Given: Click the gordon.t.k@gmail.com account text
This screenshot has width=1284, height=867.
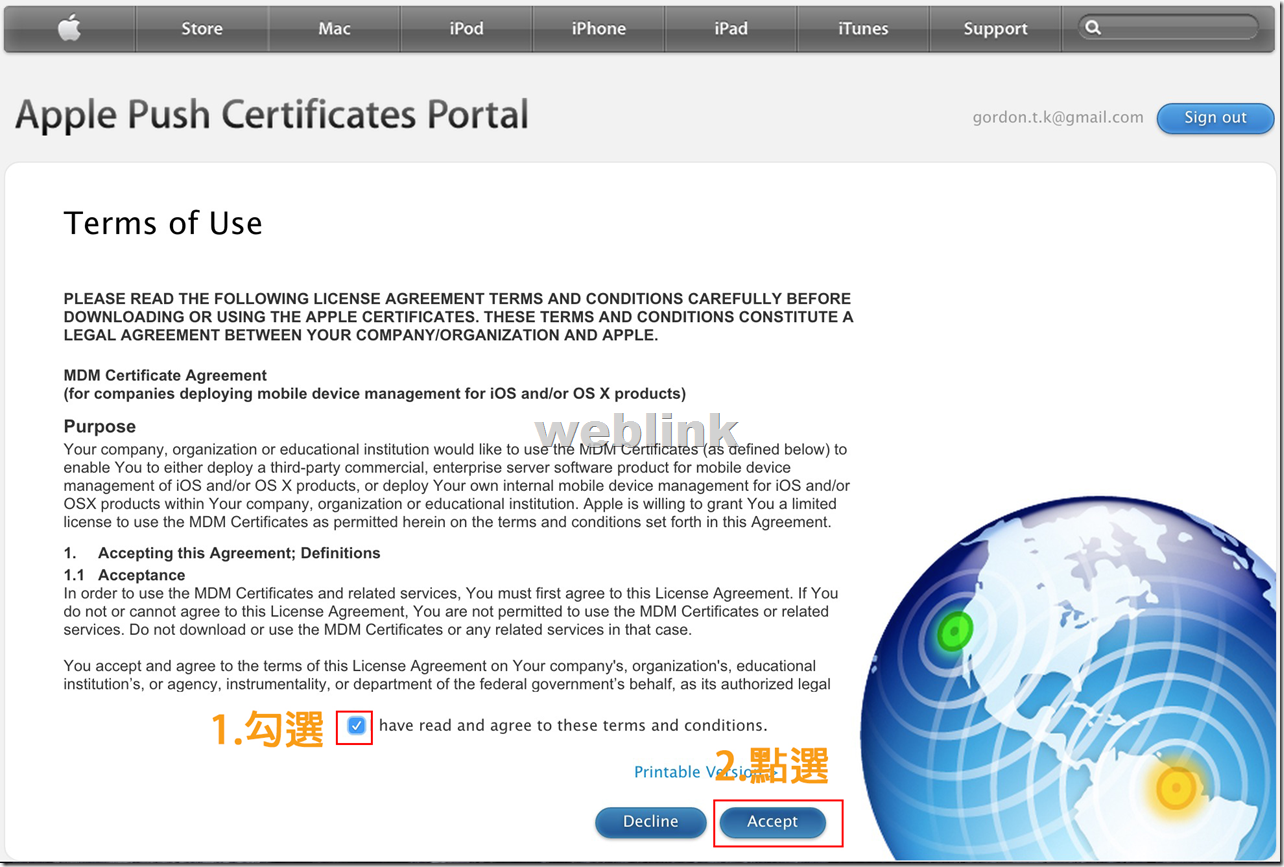Looking at the screenshot, I should 1058,118.
